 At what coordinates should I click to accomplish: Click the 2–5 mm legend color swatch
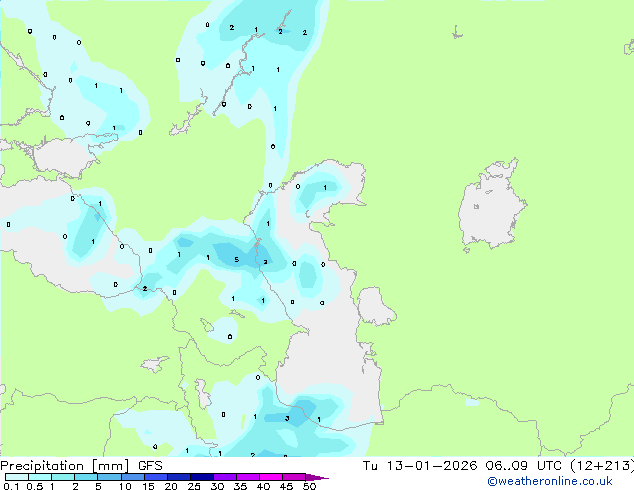[86, 477]
